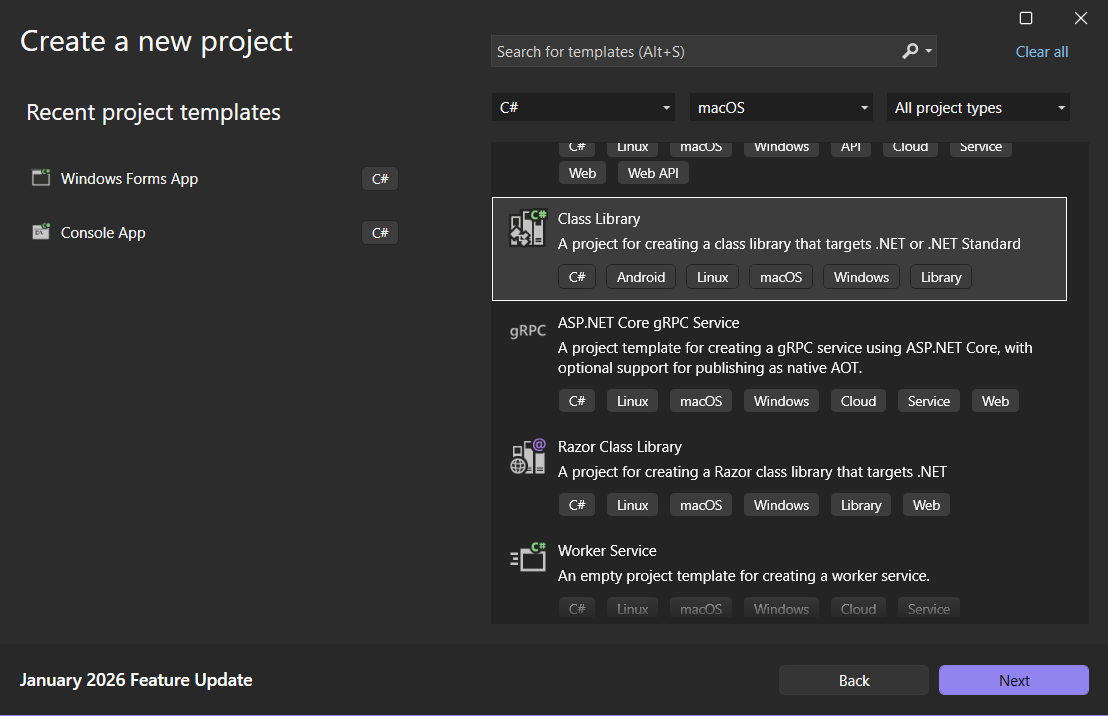The width and height of the screenshot is (1108, 716).
Task: Open the macOS platform filter dropdown
Action: point(781,107)
